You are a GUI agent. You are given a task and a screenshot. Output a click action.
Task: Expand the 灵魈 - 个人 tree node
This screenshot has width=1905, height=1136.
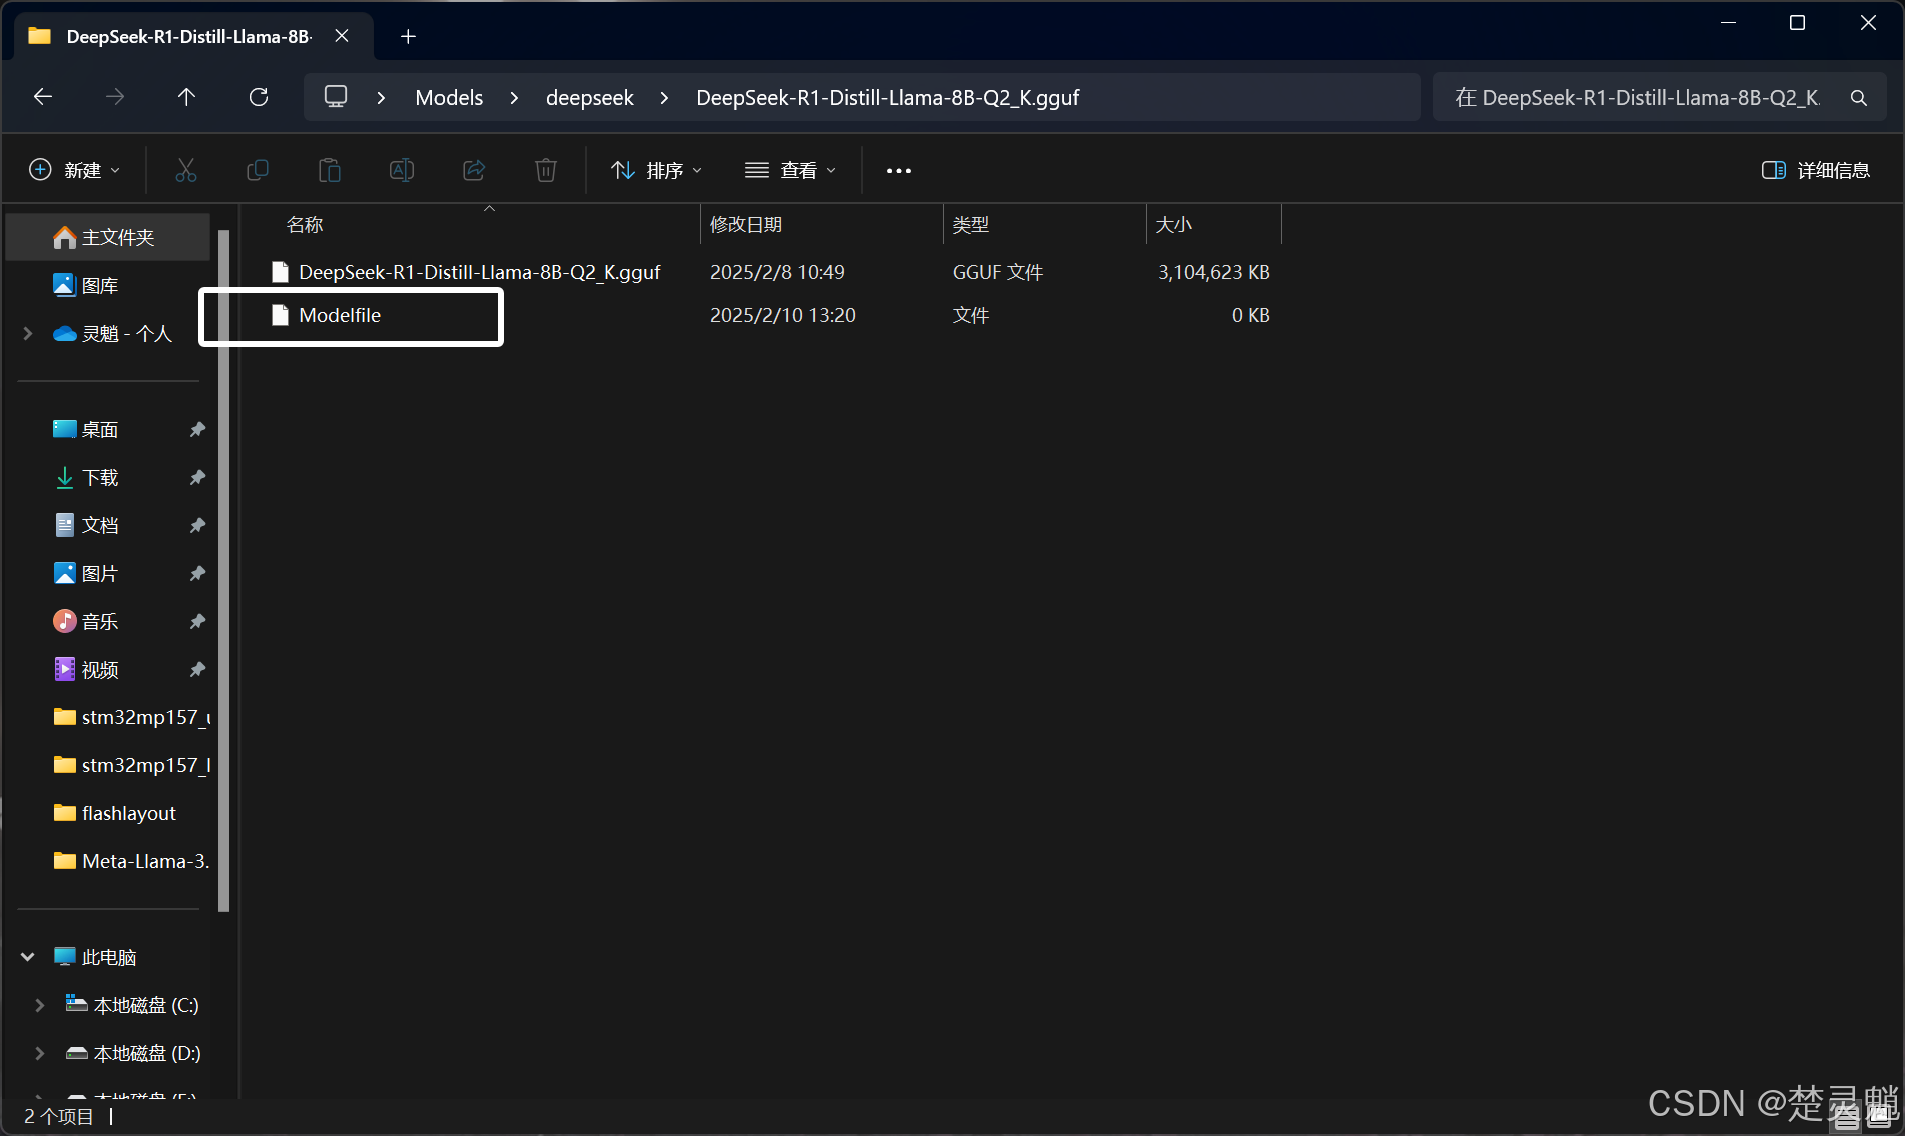[x=28, y=333]
